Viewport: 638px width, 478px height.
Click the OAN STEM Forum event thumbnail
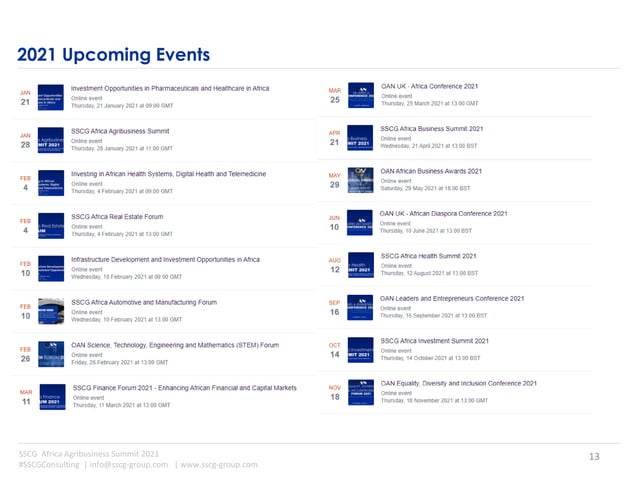[x=51, y=354]
